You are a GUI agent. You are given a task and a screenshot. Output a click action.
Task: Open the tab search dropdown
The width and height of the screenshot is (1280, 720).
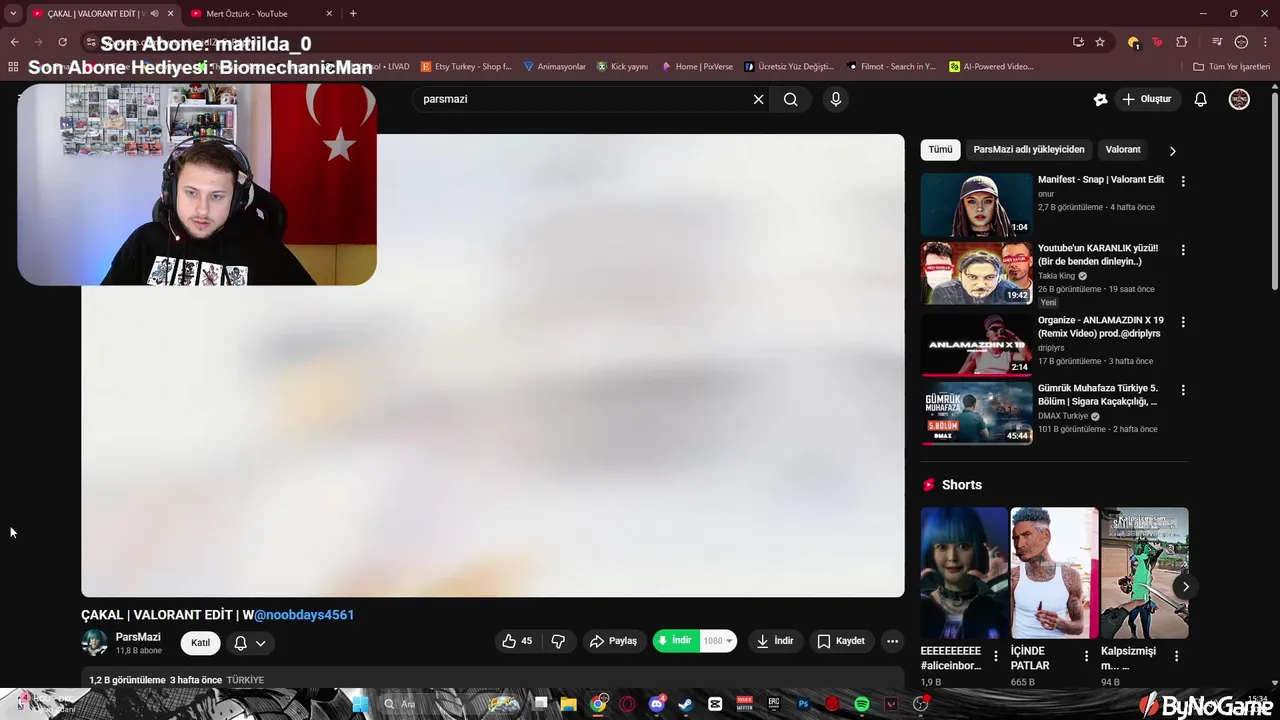click(13, 14)
